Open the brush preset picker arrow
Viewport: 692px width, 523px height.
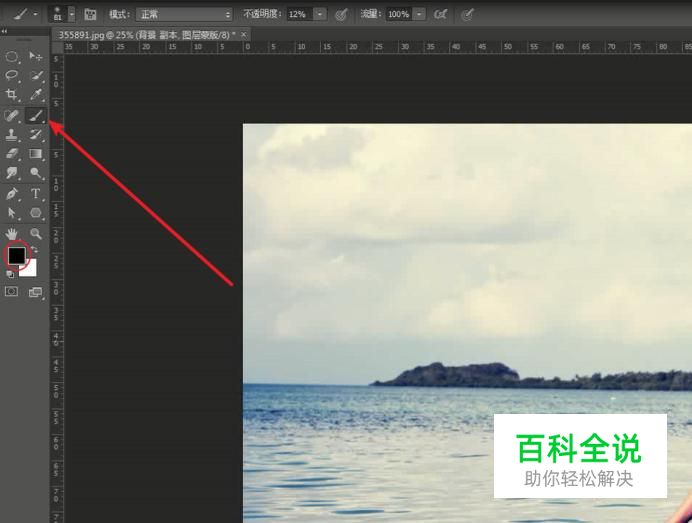pyautogui.click(x=71, y=15)
